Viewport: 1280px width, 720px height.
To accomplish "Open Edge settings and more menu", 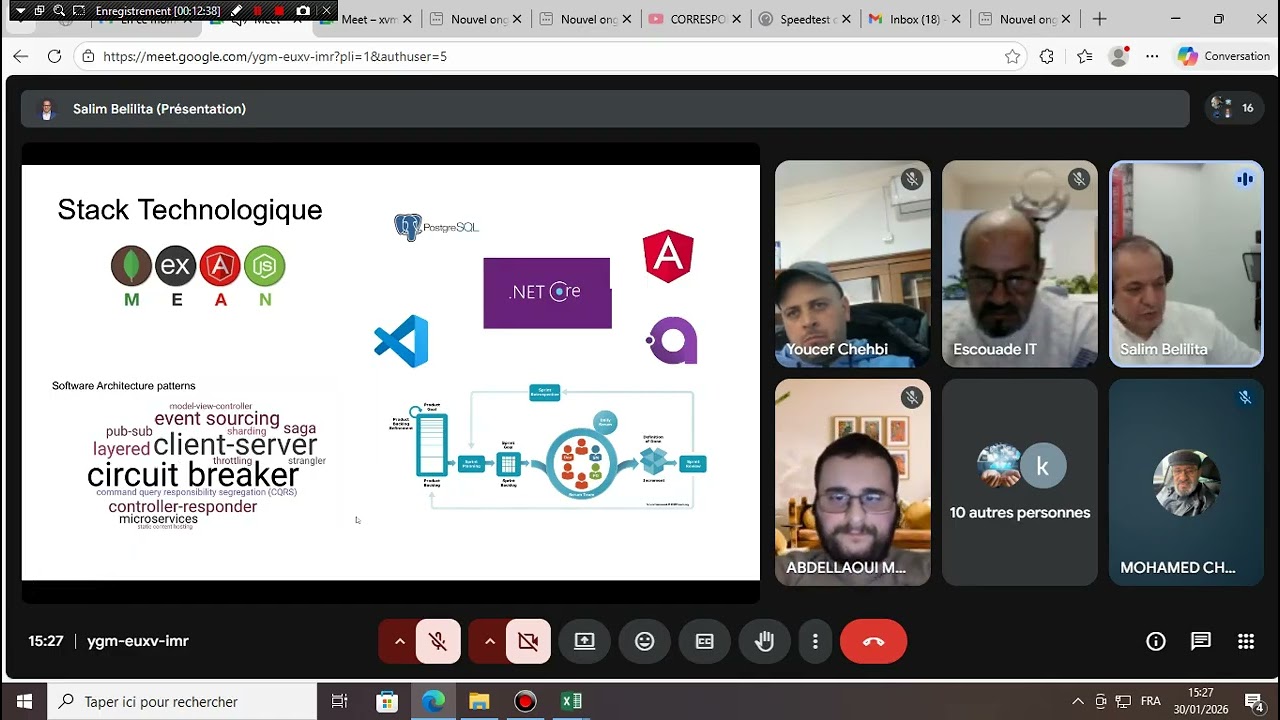I will click(1151, 56).
